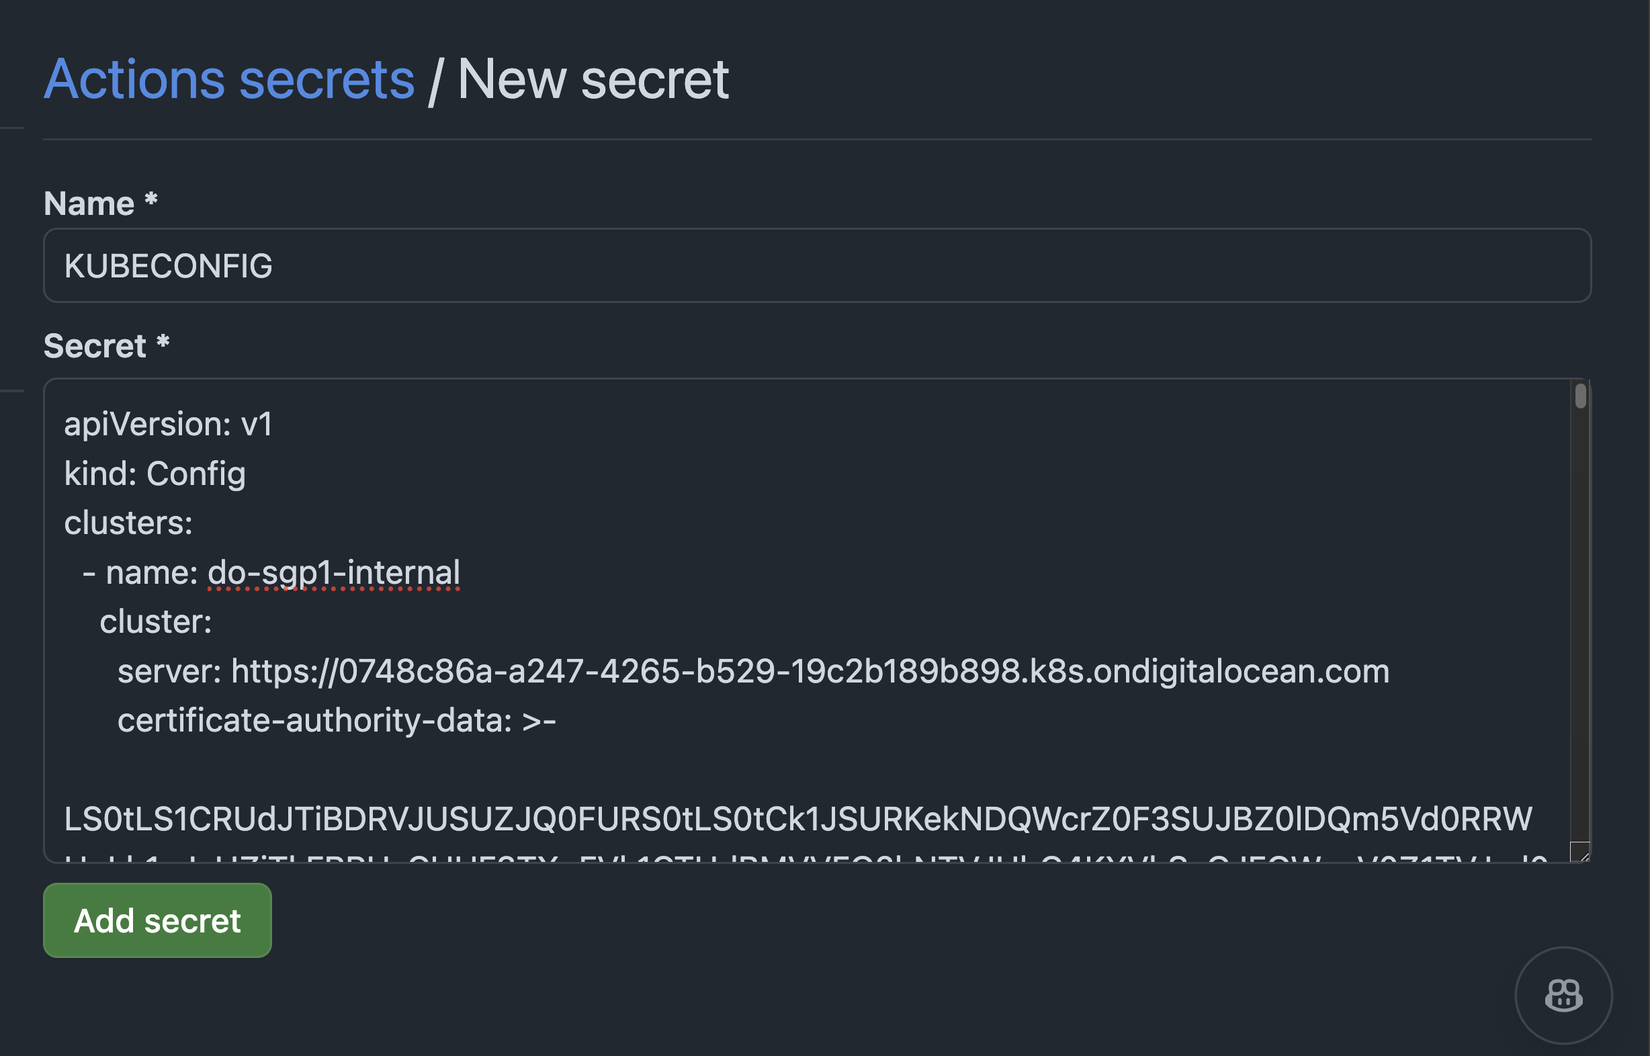Viewport: 1650px width, 1056px height.
Task: Click the cluster: line under do-sgp1-internal
Action: (x=155, y=621)
